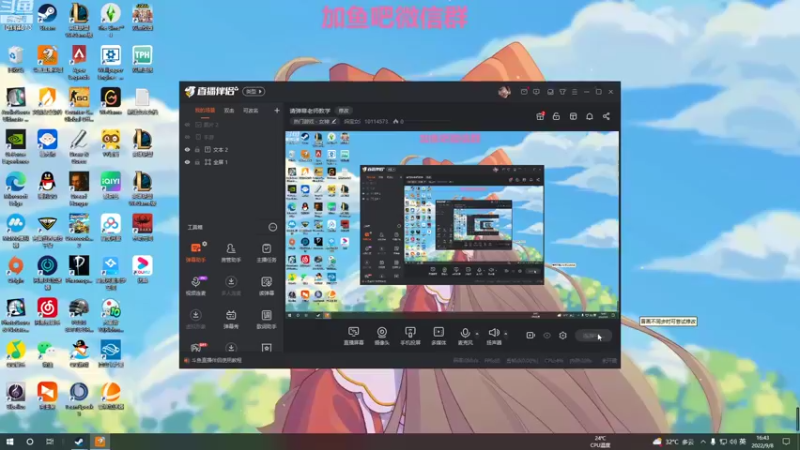Viewport: 800px width, 450px height.
Task: Add a new scene with plus button
Action: pos(277,110)
